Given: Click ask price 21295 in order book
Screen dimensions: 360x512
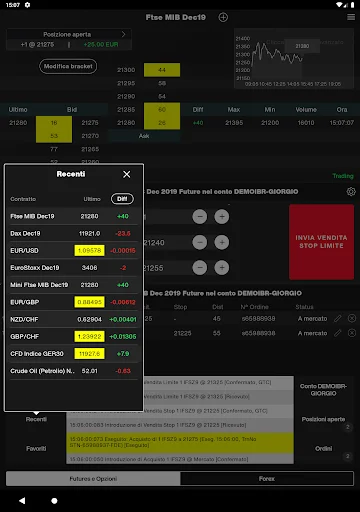Looking at the screenshot, I should coord(126,83).
